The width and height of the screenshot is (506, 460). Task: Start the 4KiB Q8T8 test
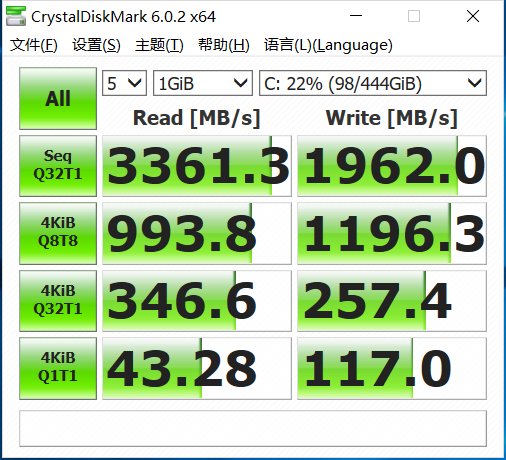[58, 233]
